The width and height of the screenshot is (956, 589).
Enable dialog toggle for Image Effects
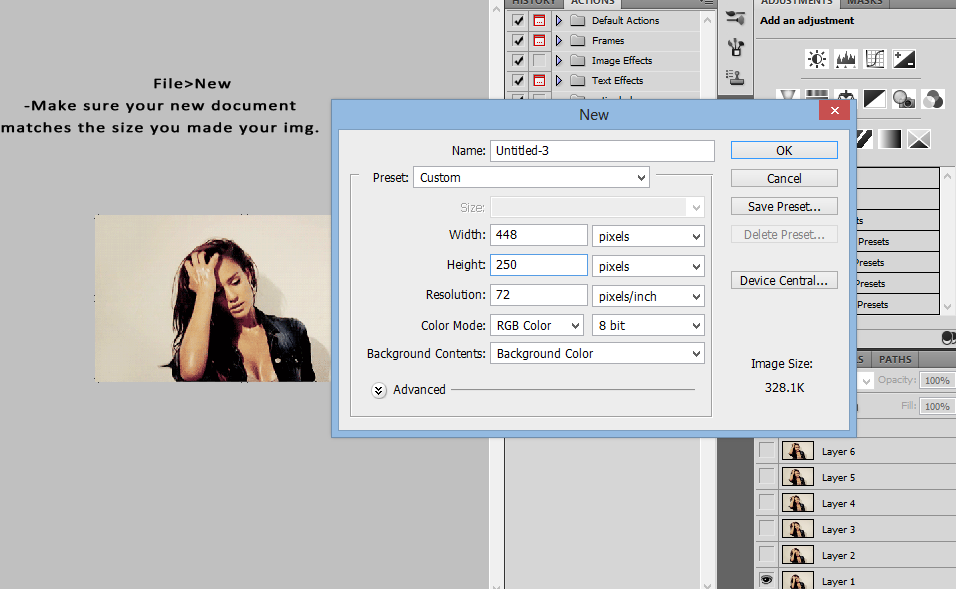click(539, 60)
